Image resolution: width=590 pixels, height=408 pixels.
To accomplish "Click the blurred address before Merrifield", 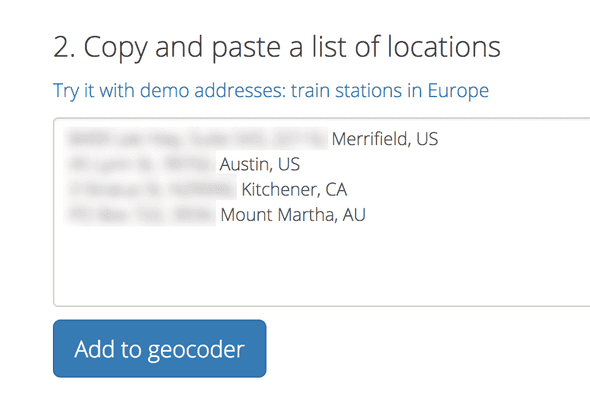I will [x=196, y=139].
